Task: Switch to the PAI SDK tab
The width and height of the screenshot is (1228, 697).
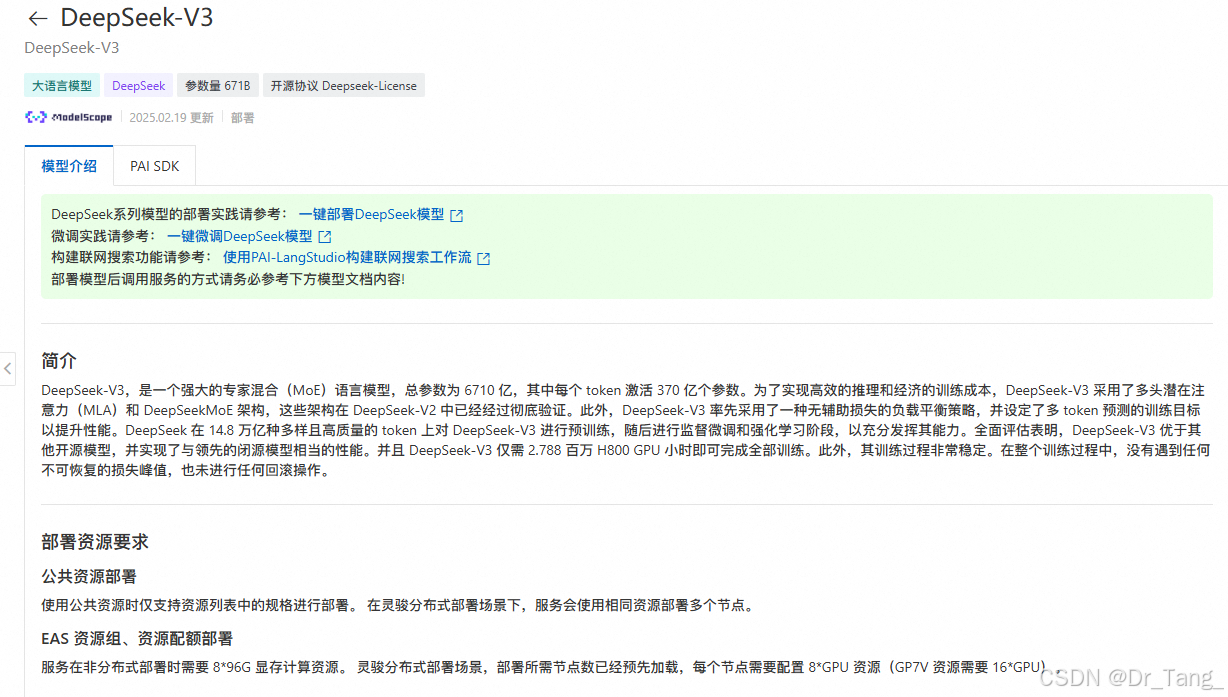Action: tap(154, 166)
